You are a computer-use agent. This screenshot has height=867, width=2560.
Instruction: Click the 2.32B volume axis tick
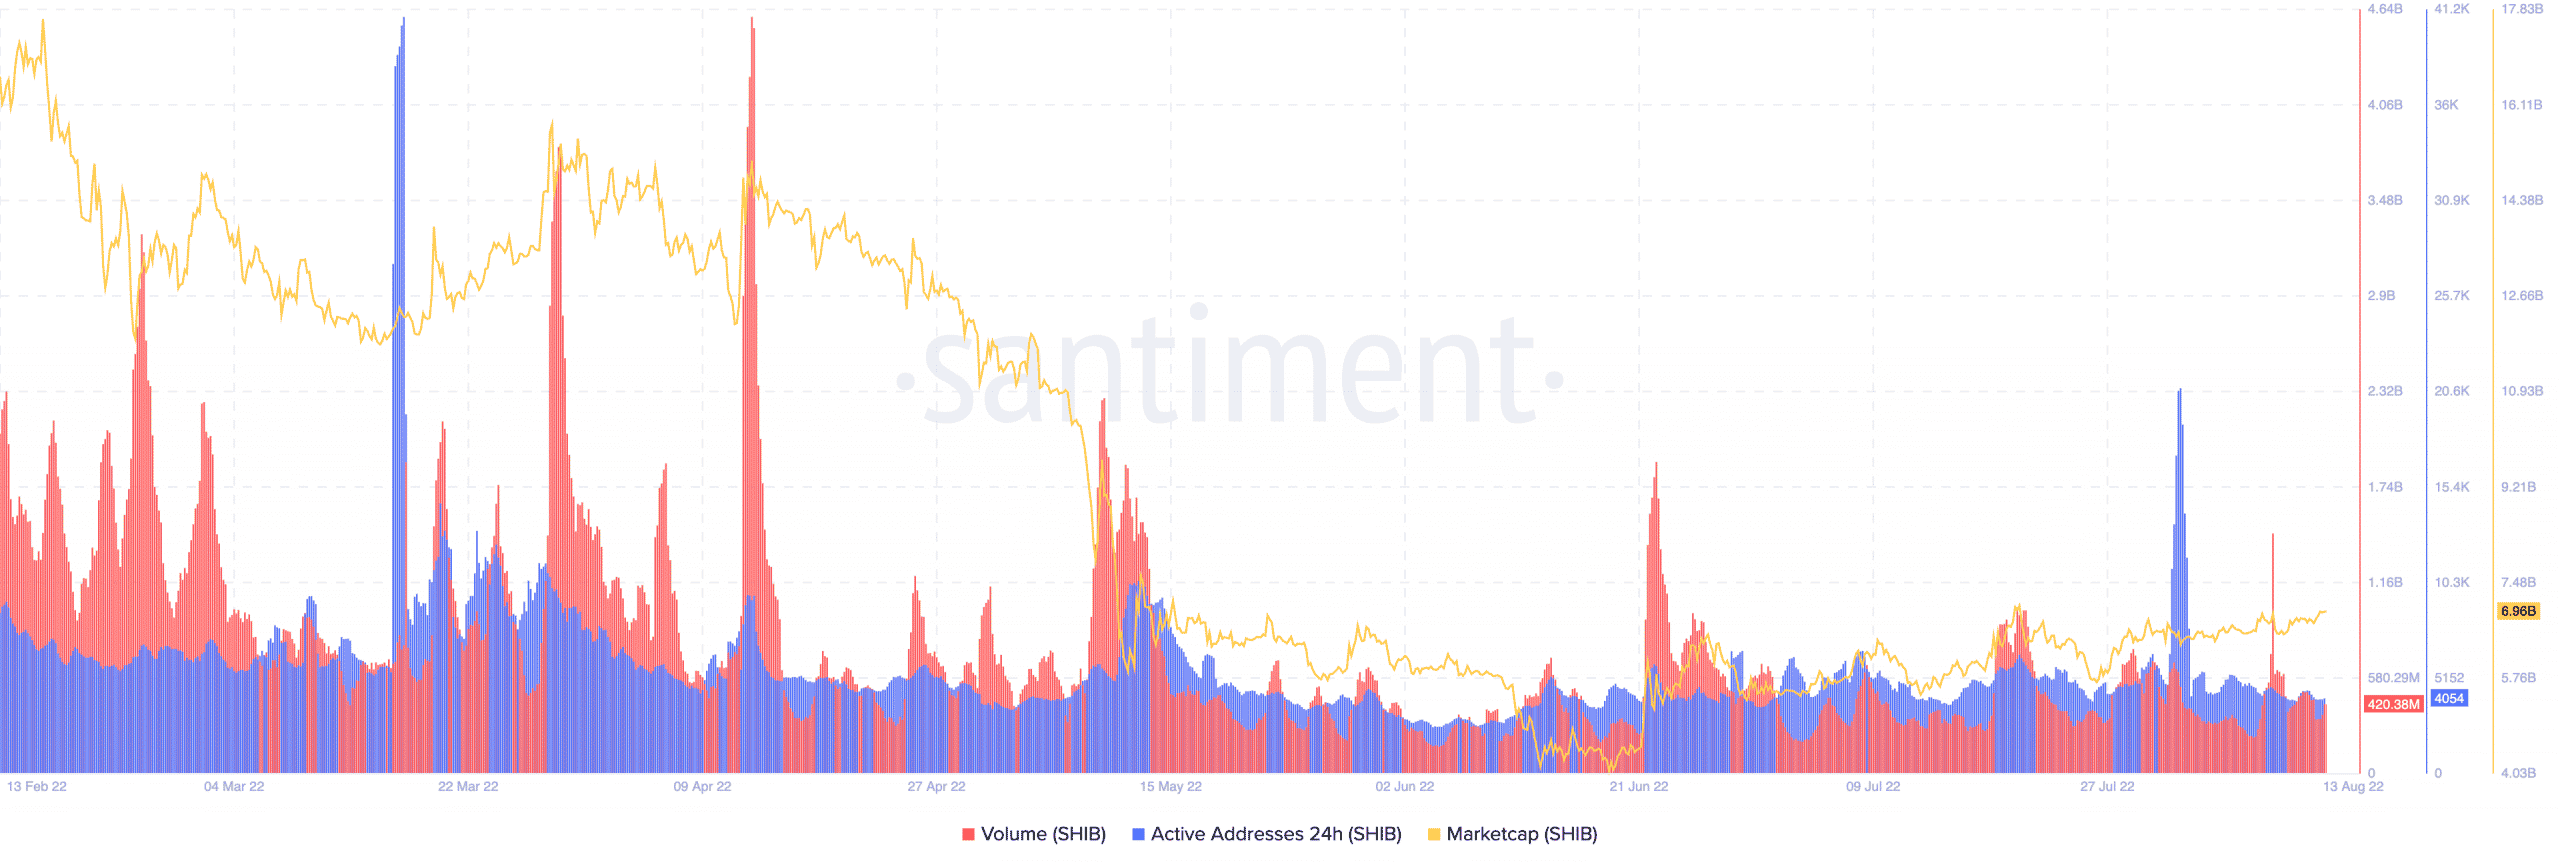(2385, 391)
